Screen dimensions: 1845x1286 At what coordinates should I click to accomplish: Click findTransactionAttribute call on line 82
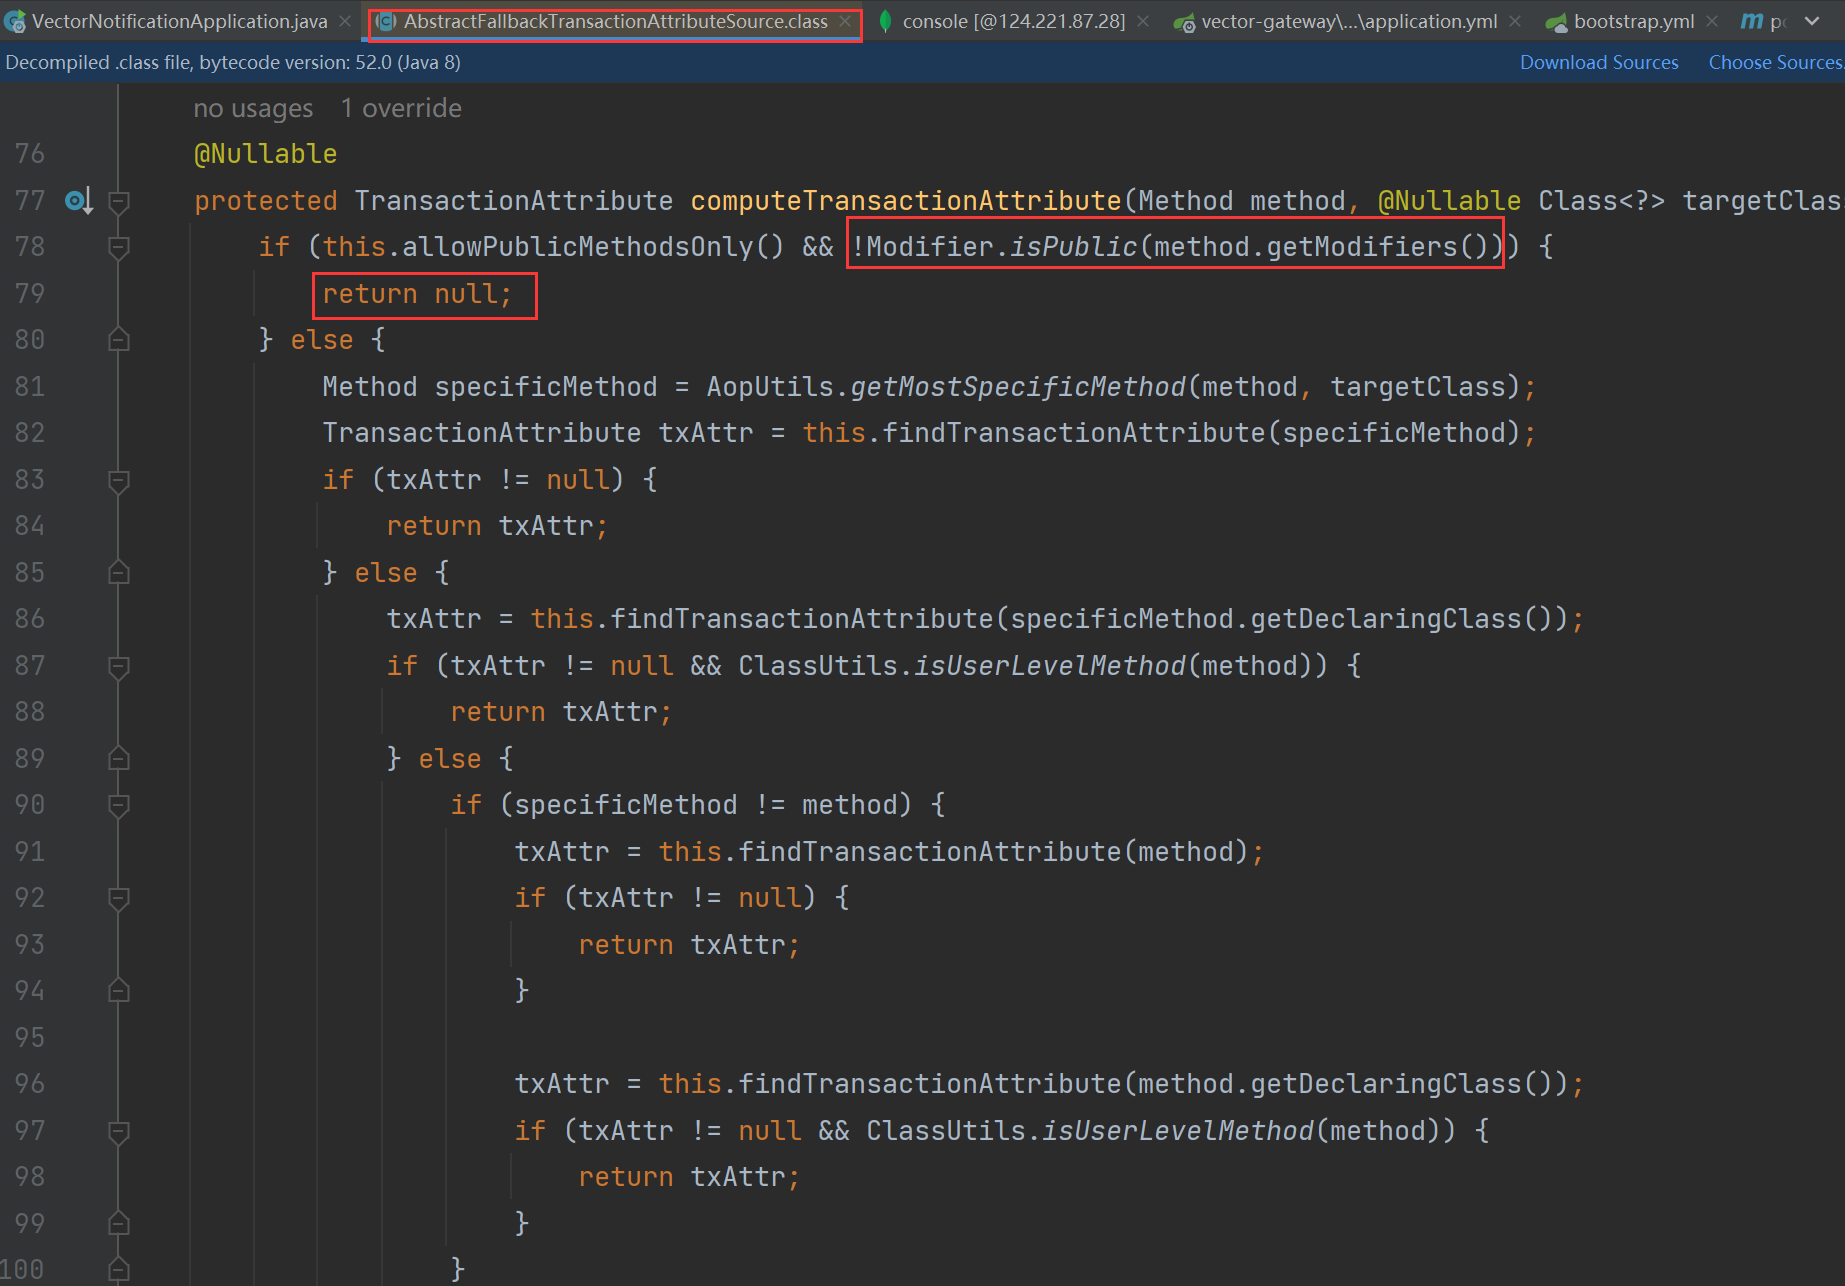[1074, 433]
